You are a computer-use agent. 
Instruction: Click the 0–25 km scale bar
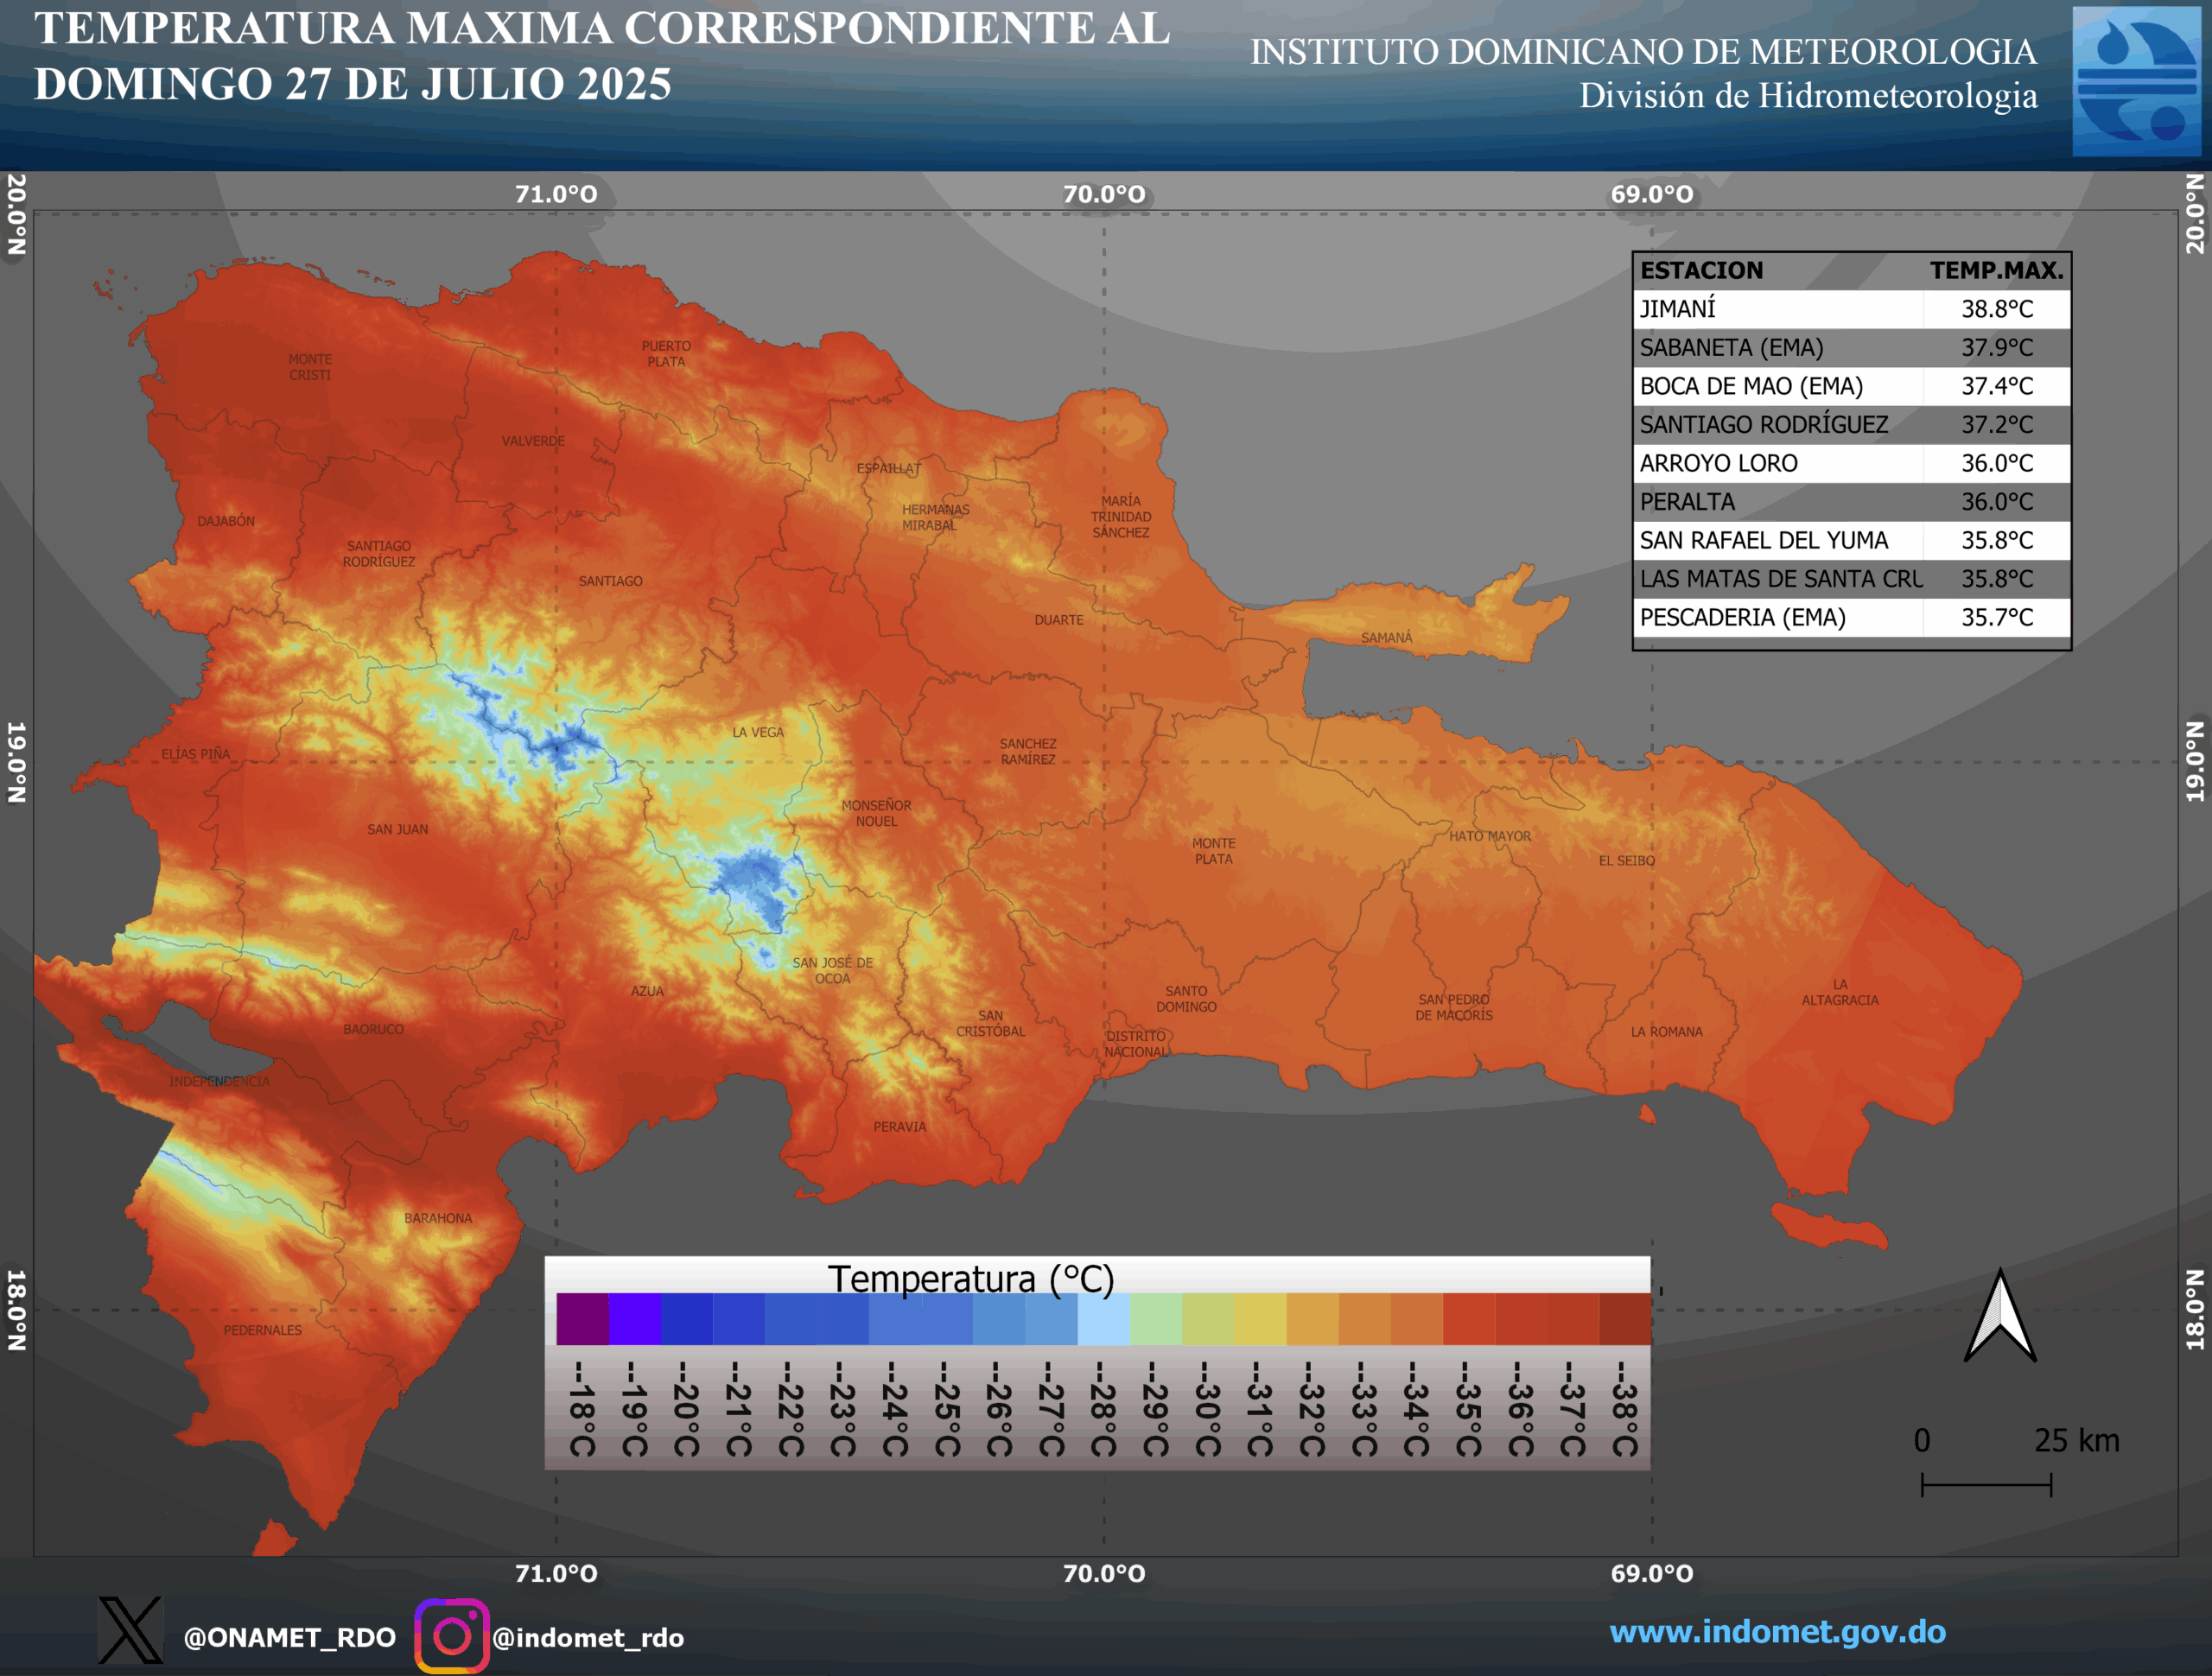coord(1986,1484)
